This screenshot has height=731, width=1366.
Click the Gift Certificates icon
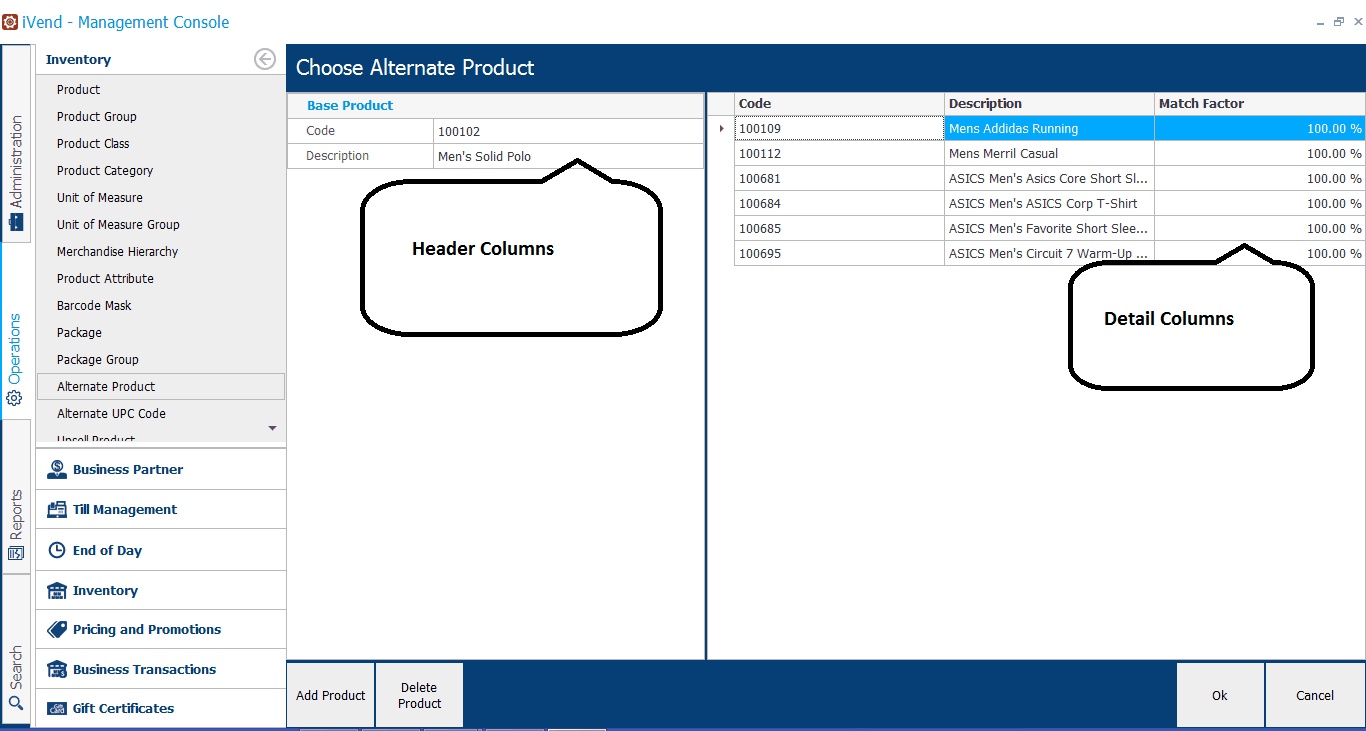coord(57,708)
